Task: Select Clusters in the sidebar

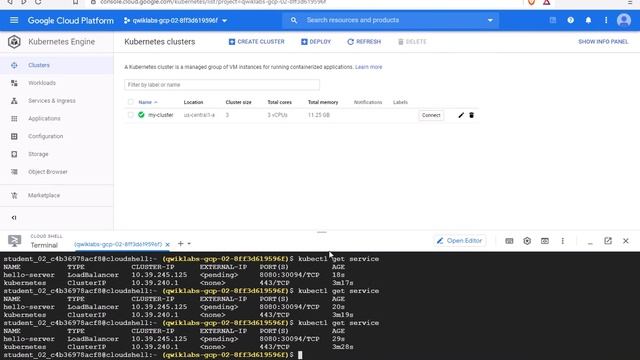Action: click(57, 65)
